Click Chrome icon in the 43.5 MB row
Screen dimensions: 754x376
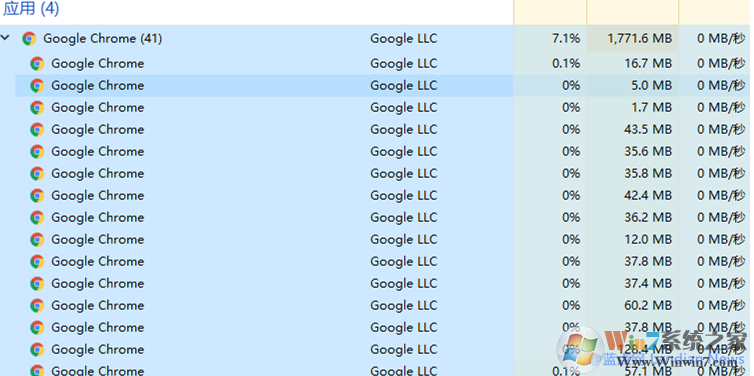point(37,130)
